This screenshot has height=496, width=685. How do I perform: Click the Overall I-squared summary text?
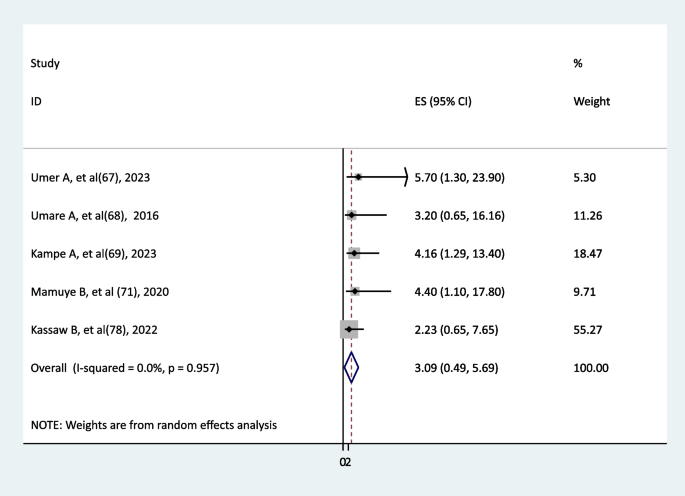click(x=126, y=367)
